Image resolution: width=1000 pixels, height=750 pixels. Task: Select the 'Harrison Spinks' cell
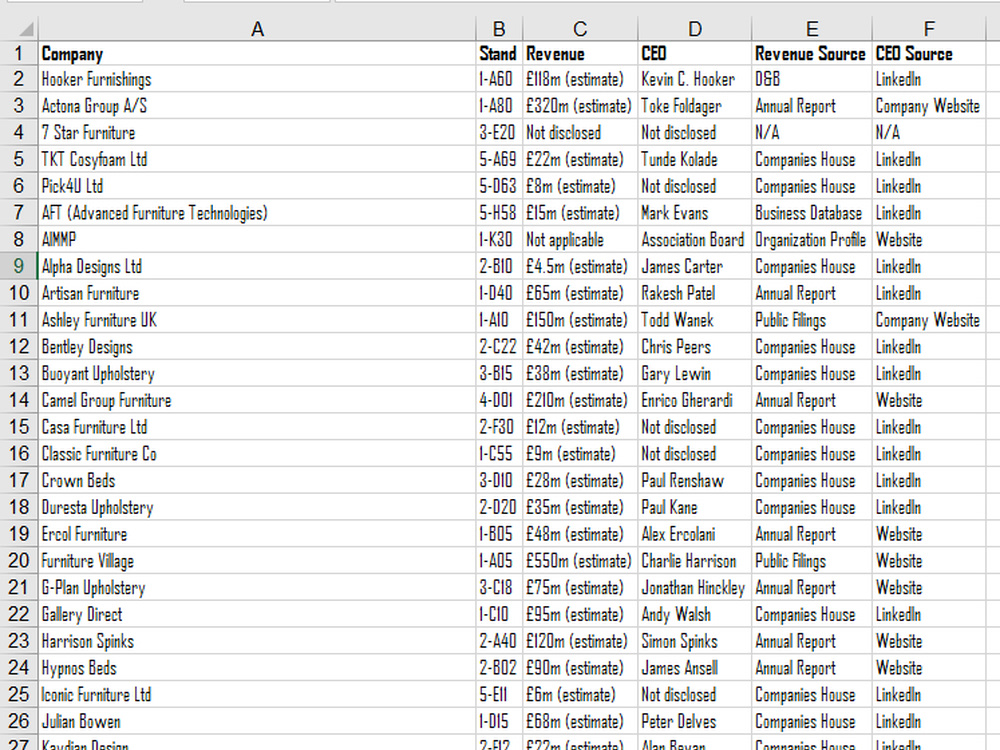(257, 642)
